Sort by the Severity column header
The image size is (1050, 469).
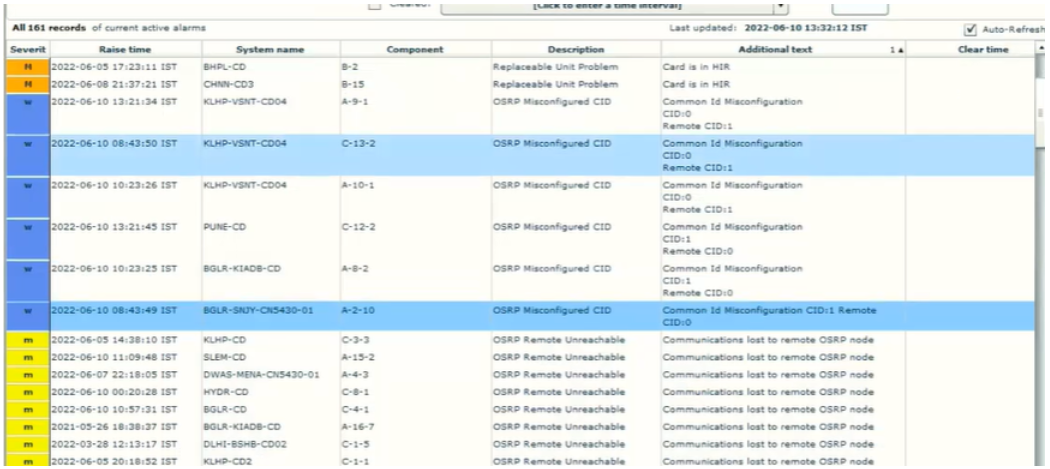(27, 50)
